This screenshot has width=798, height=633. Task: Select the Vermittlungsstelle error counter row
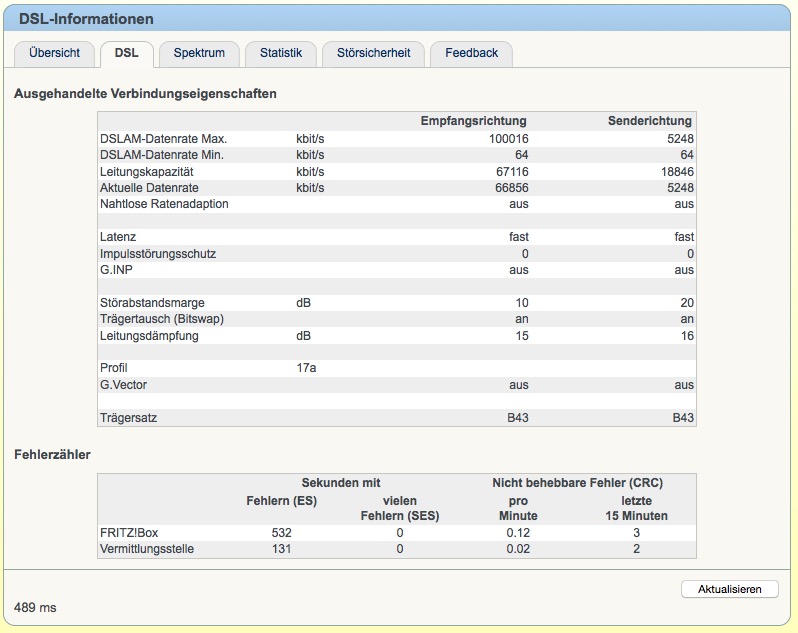[x=397, y=549]
